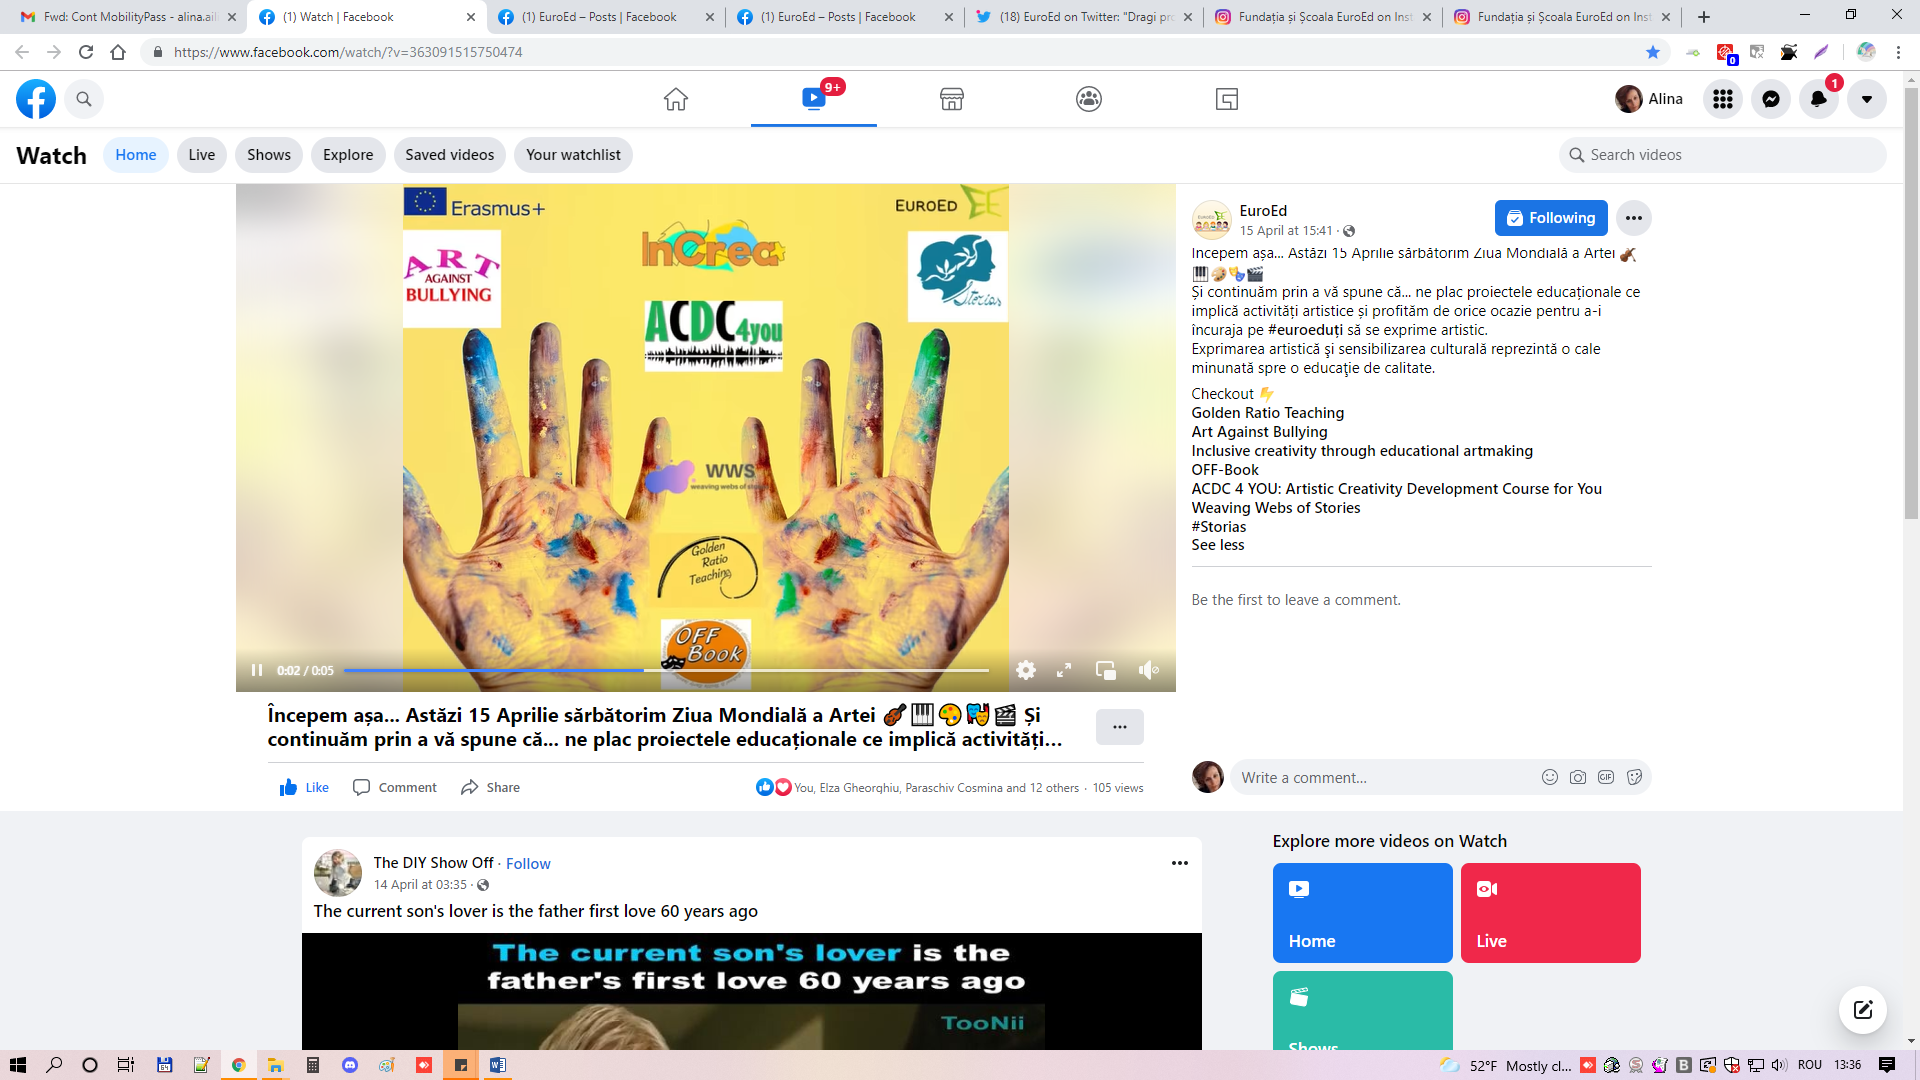1920x1080 pixels.
Task: Toggle the Following button for EuroEd
Action: (x=1551, y=218)
